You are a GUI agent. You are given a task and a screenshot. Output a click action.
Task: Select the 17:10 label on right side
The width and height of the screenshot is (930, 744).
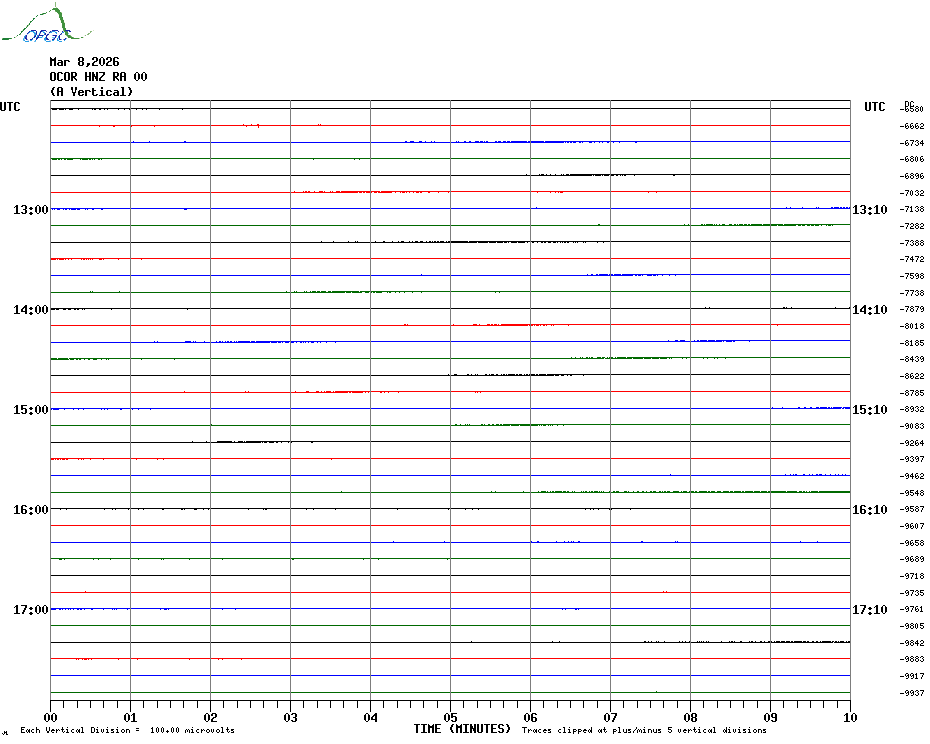point(869,610)
